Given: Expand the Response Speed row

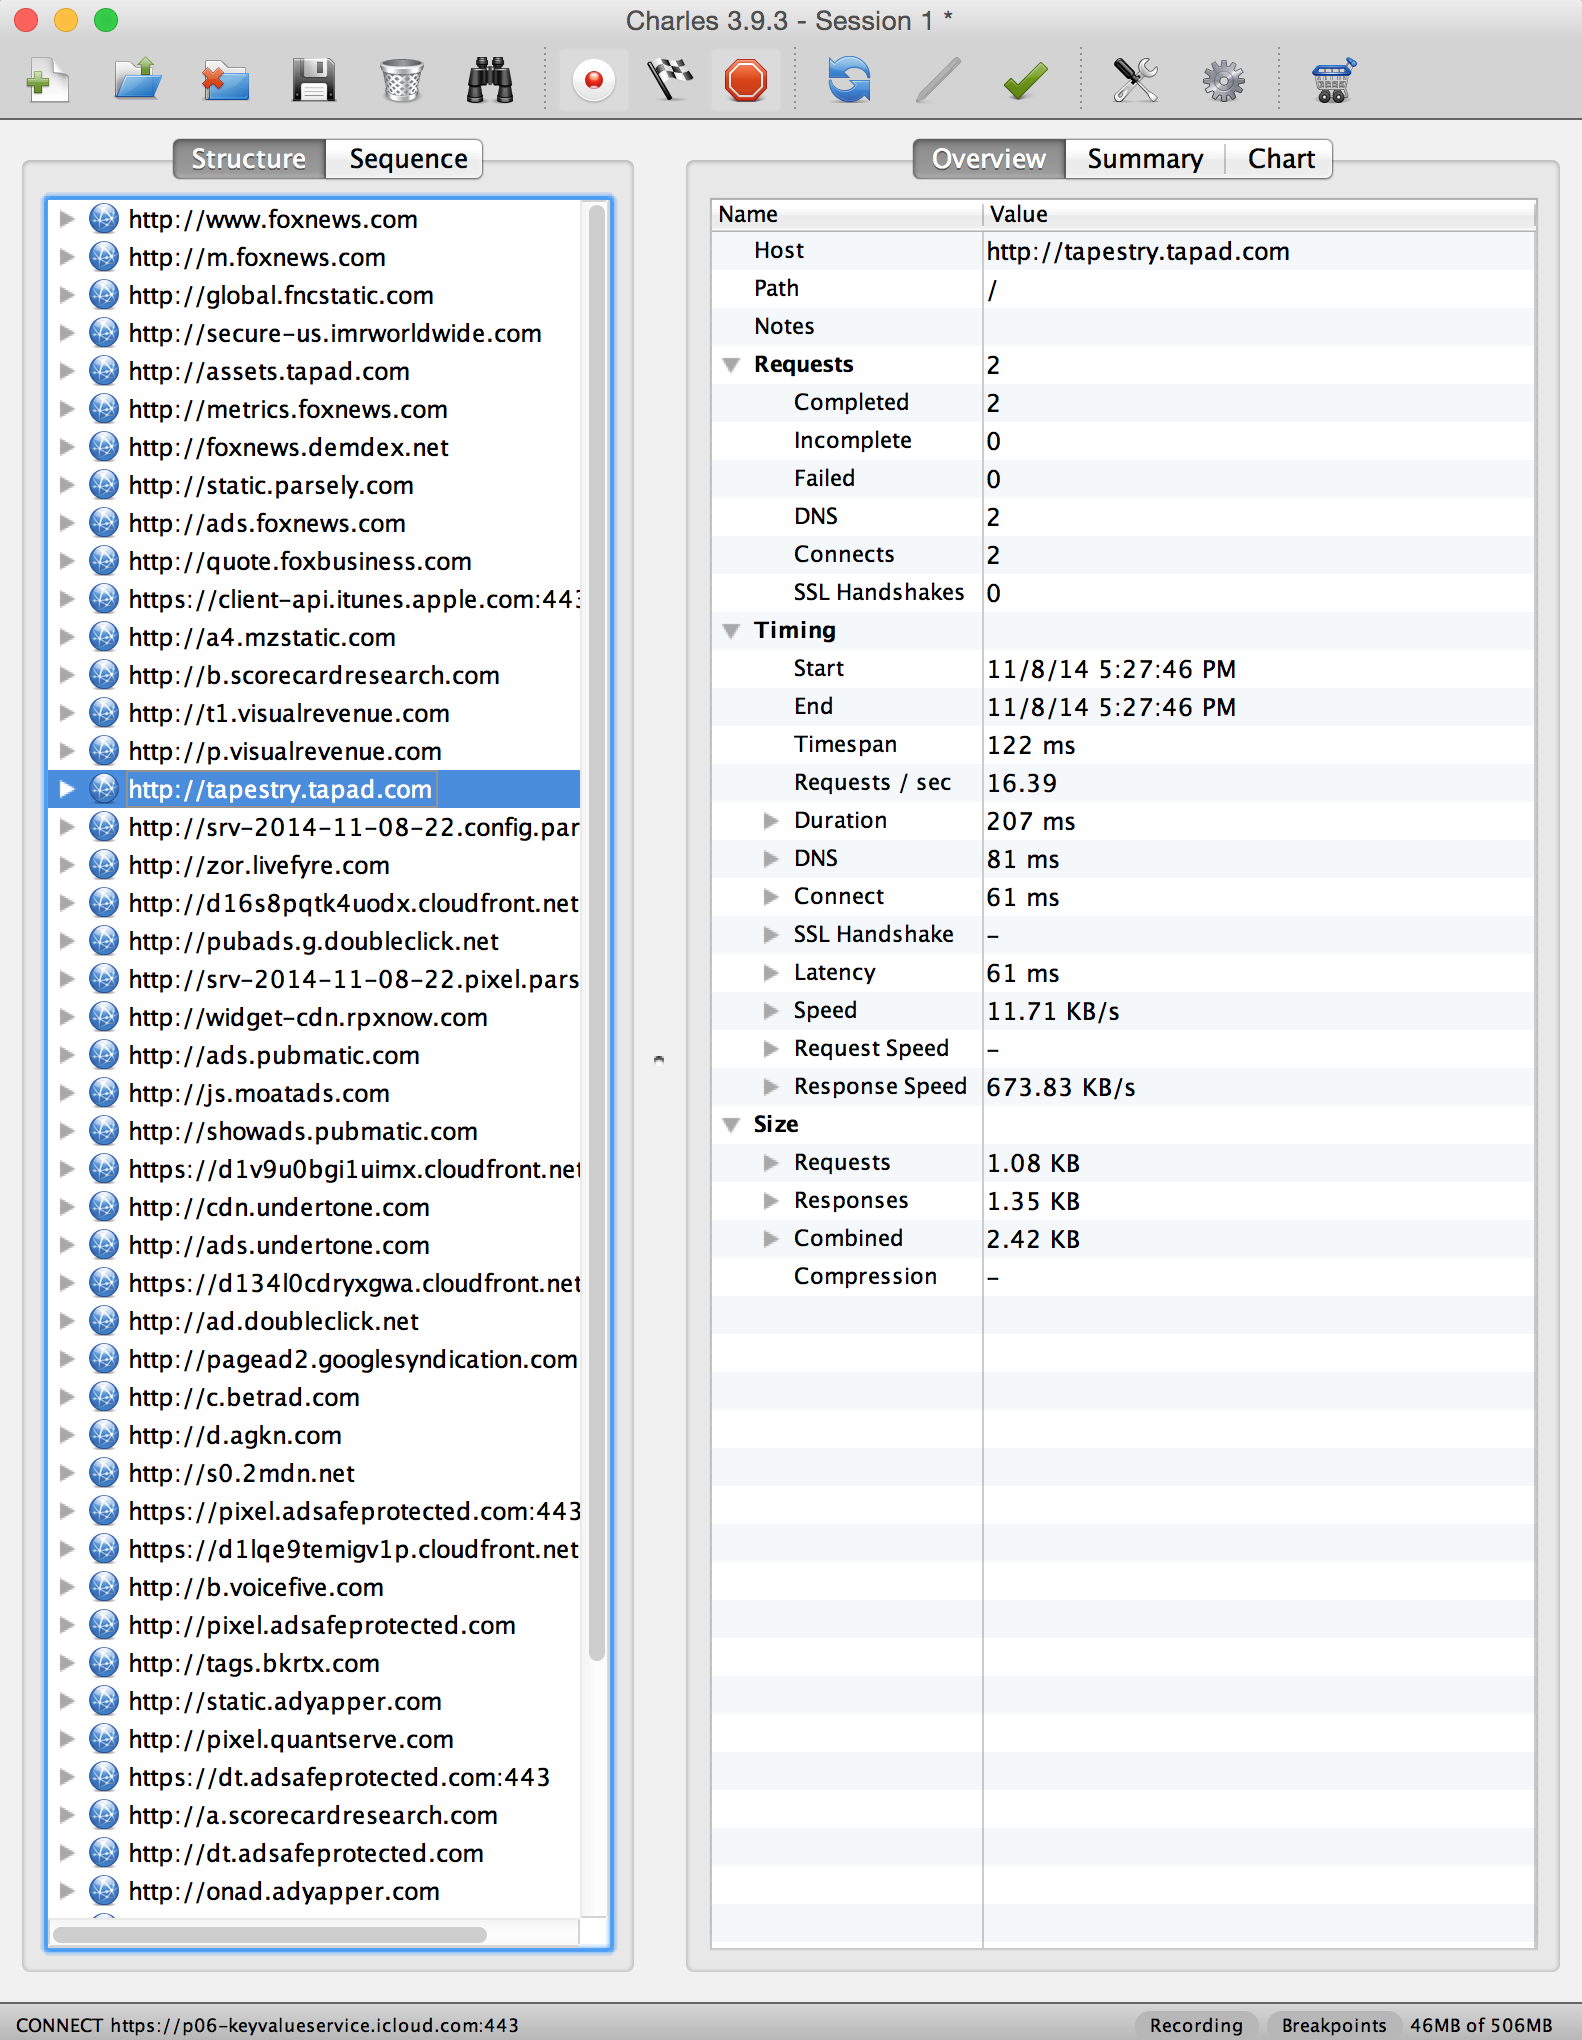Looking at the screenshot, I should click(x=771, y=1087).
